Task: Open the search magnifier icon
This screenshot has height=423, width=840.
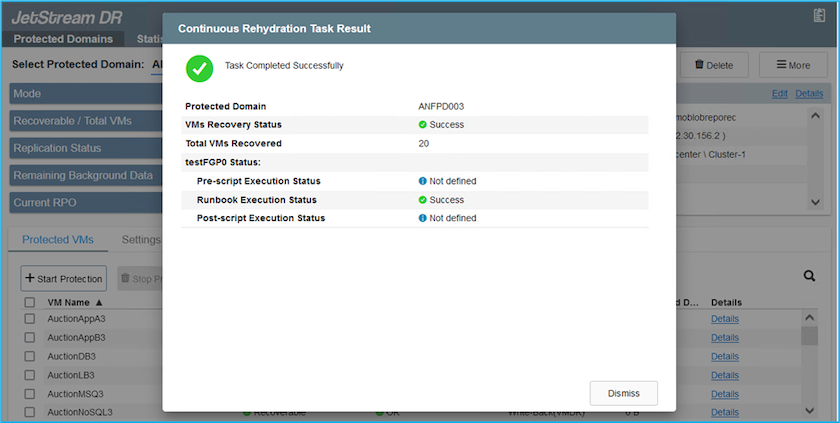Action: (x=810, y=277)
